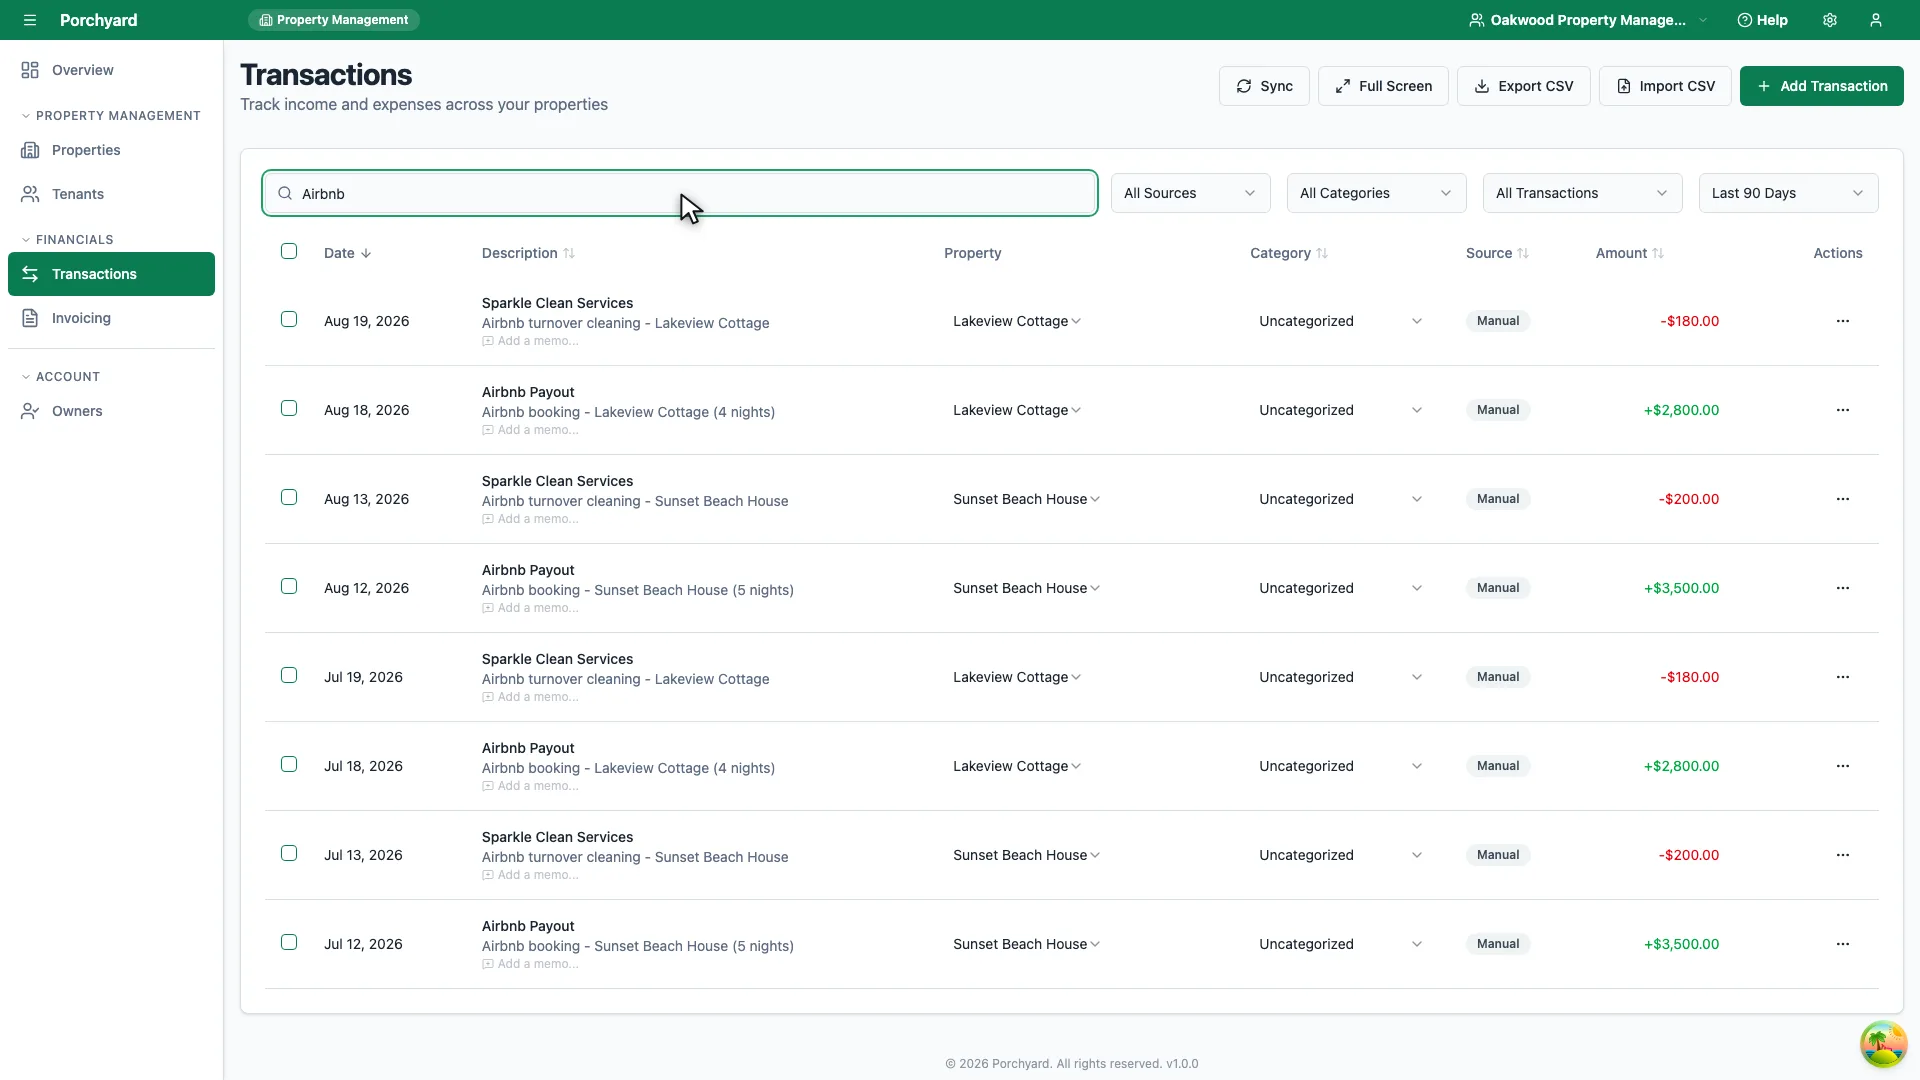The image size is (1920, 1080).
Task: Sort by Amount column arrows
Action: 1658,253
